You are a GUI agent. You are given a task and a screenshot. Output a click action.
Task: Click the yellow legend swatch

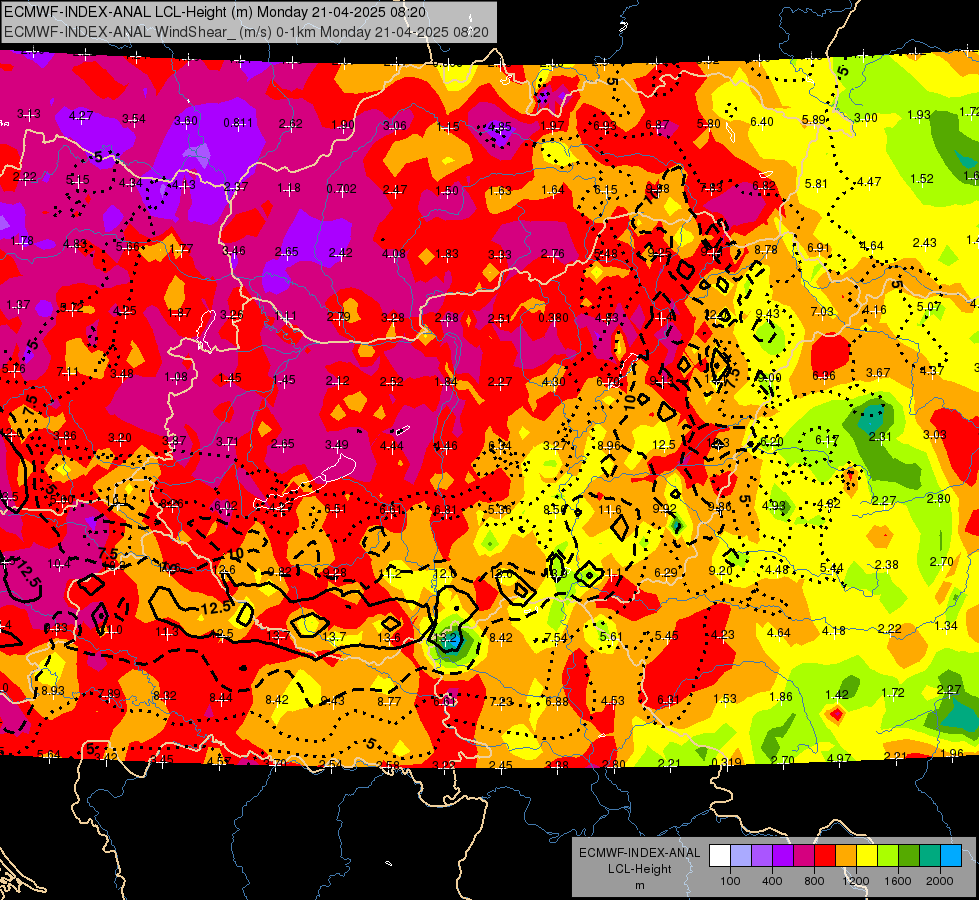pyautogui.click(x=867, y=856)
